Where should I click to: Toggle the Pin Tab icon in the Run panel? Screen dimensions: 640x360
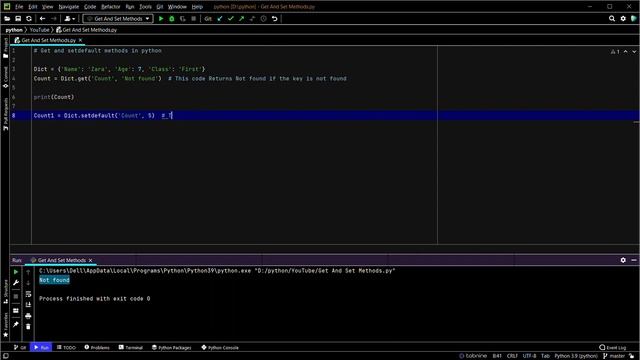coord(16,324)
